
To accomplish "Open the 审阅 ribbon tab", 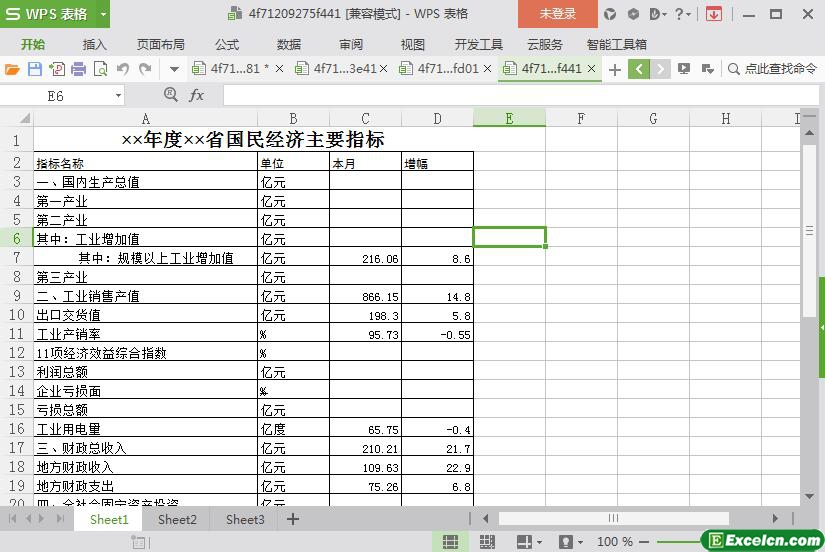I will (x=351, y=45).
